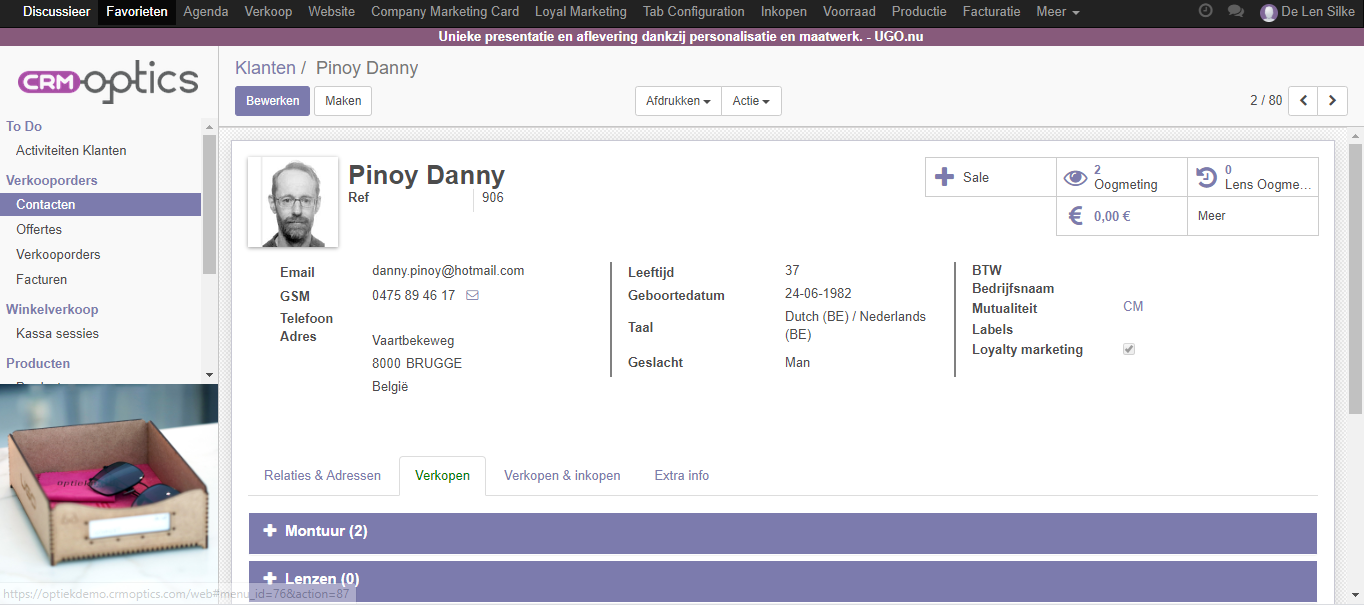The image size is (1364, 608).
Task: Click the eye icon for Oogmeting
Action: coord(1075,178)
